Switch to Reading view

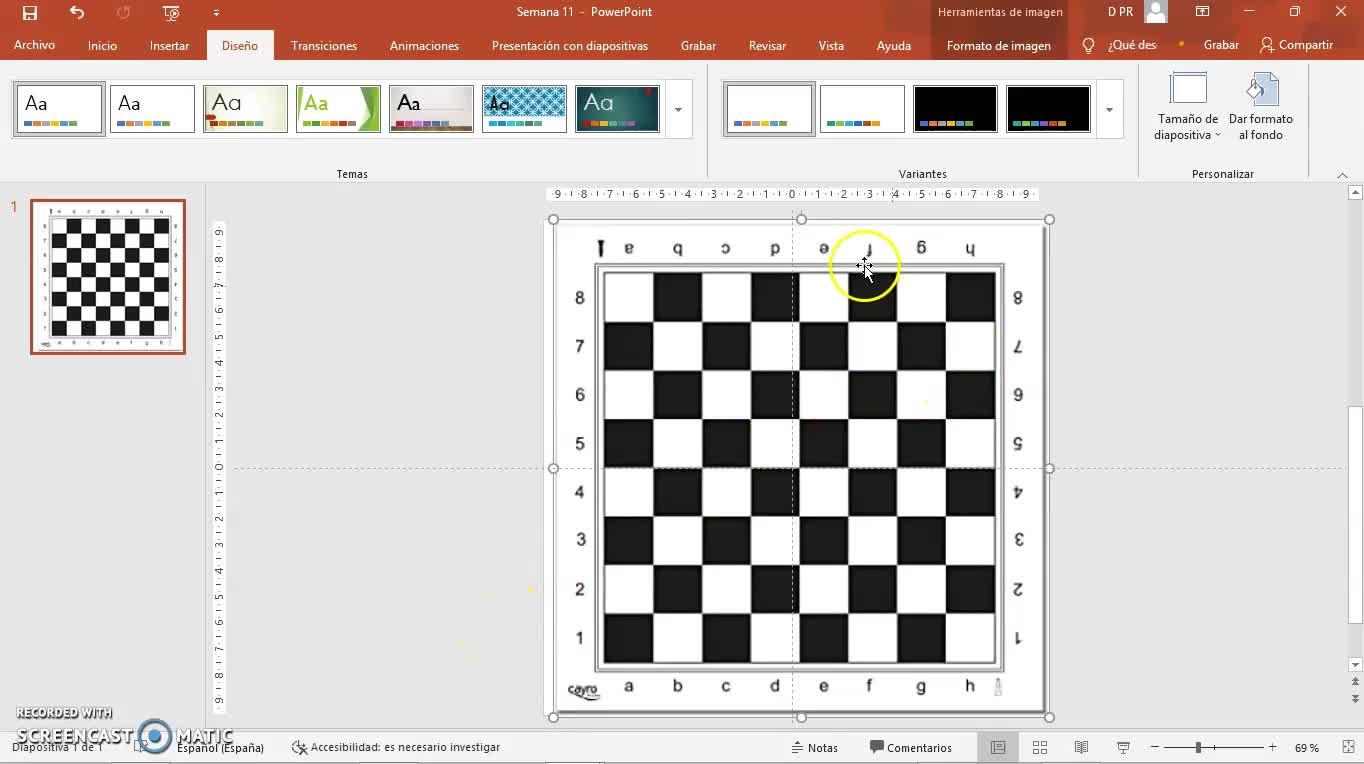click(x=1081, y=747)
